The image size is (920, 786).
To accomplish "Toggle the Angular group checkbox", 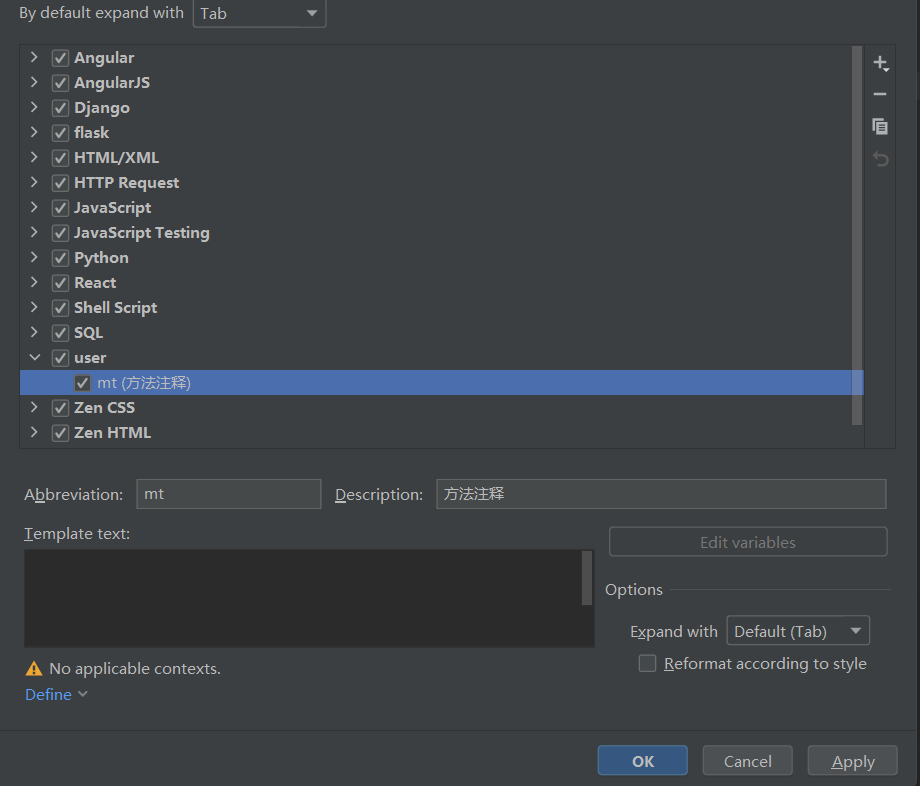I will pos(60,58).
